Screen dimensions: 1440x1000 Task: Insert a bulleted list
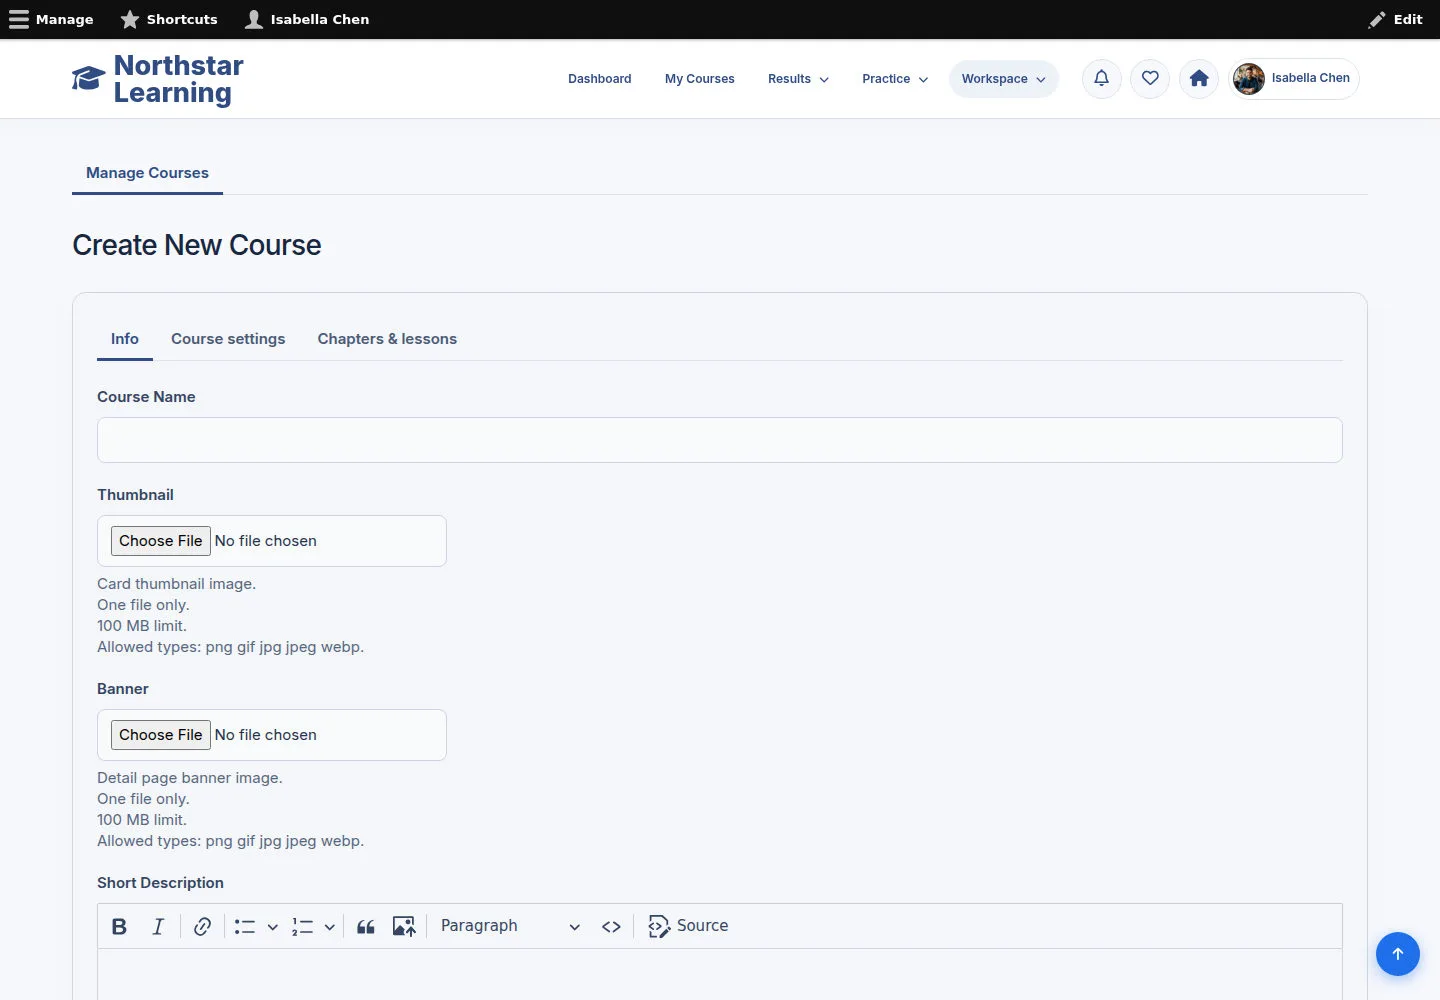[245, 926]
